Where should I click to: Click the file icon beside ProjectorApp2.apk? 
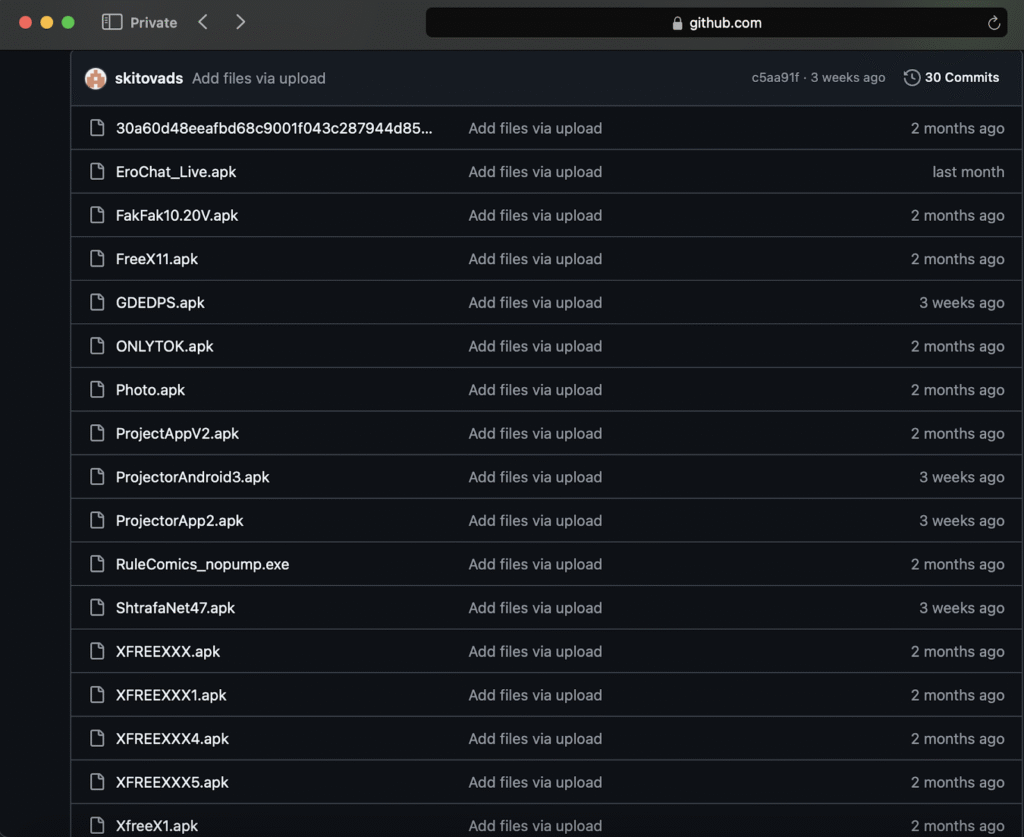97,520
